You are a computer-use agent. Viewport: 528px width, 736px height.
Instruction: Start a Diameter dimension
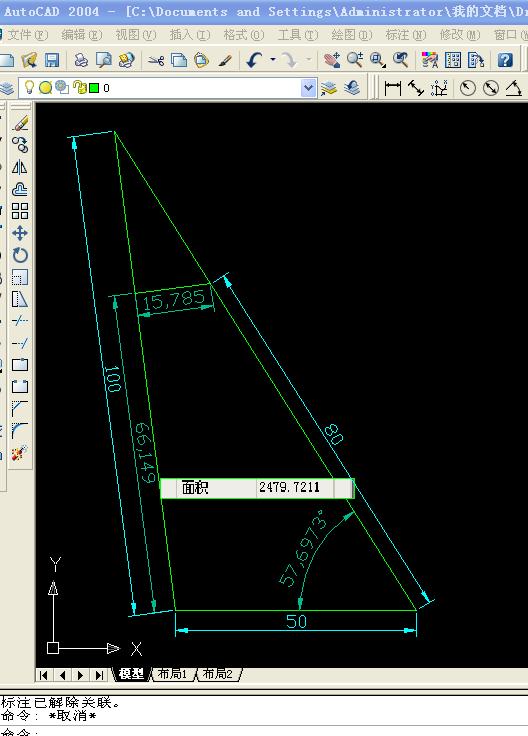coord(491,88)
